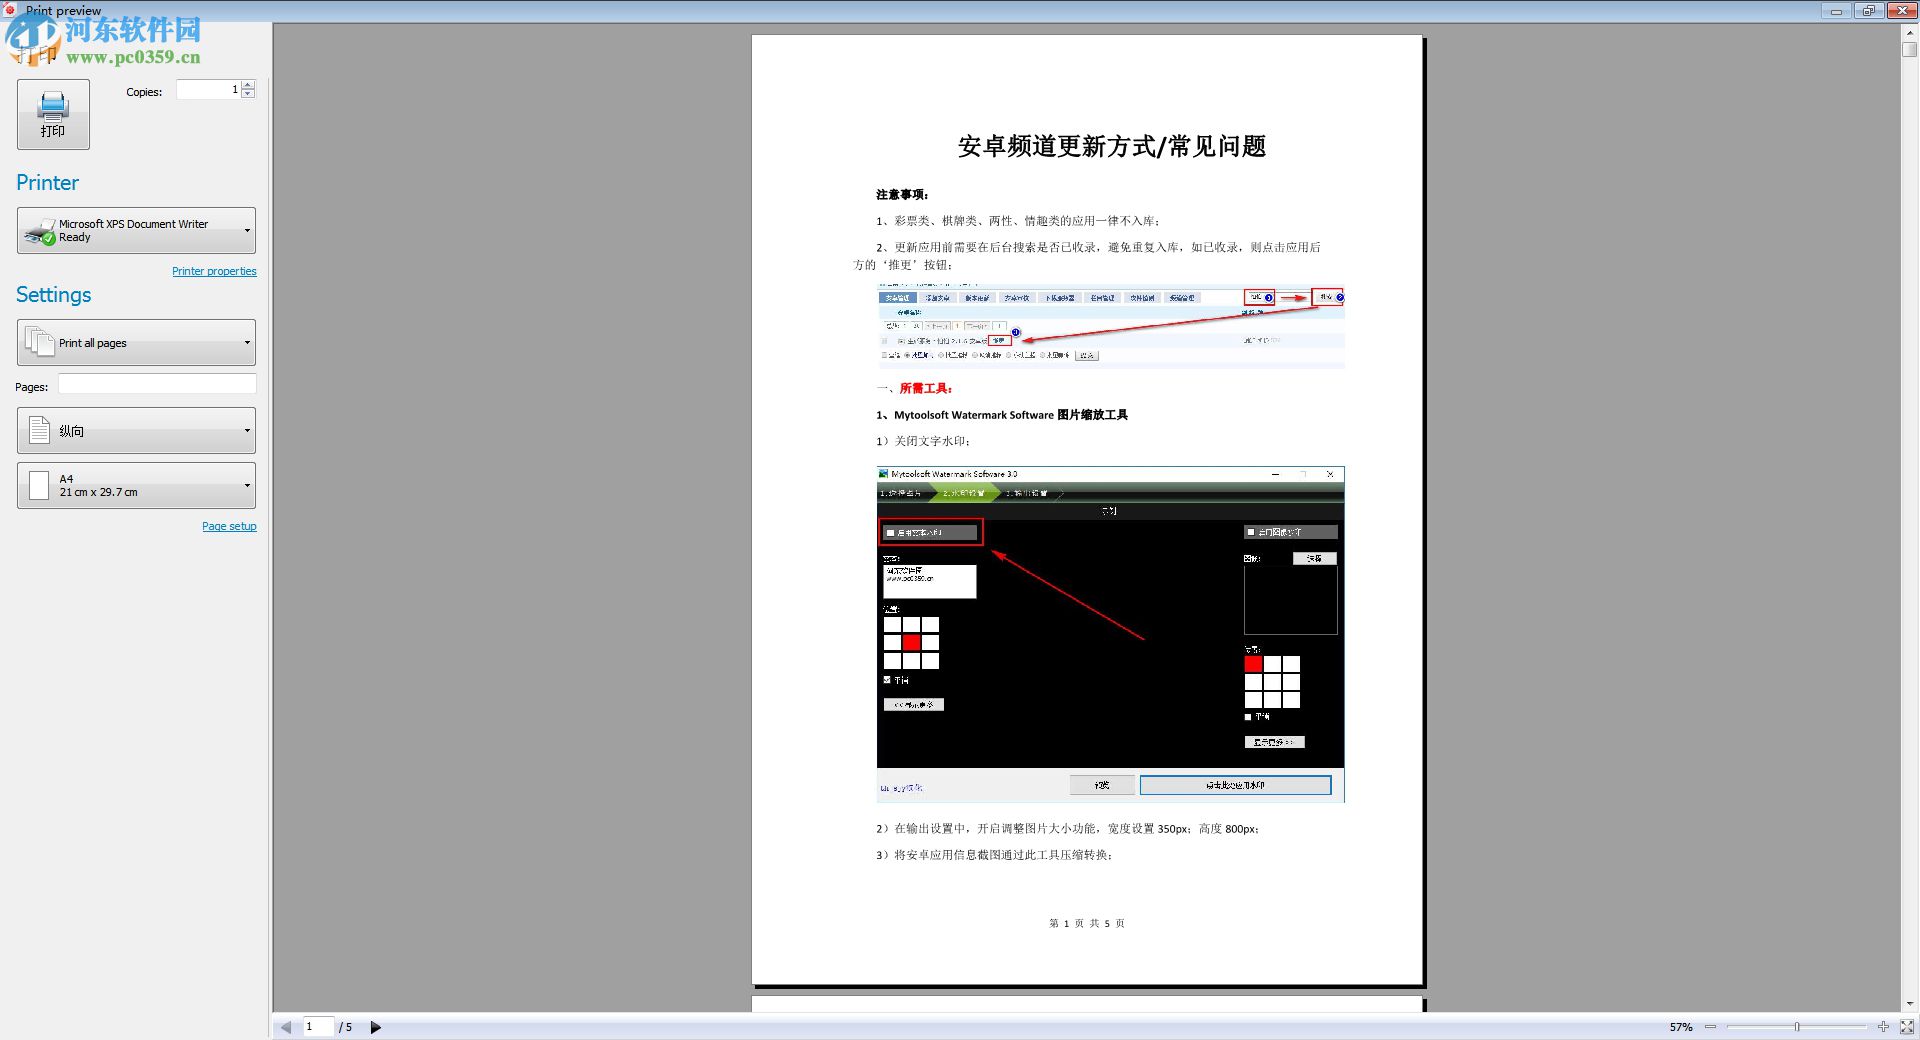
Task: Adjust the 57% zoom slider
Action: click(x=1798, y=1027)
